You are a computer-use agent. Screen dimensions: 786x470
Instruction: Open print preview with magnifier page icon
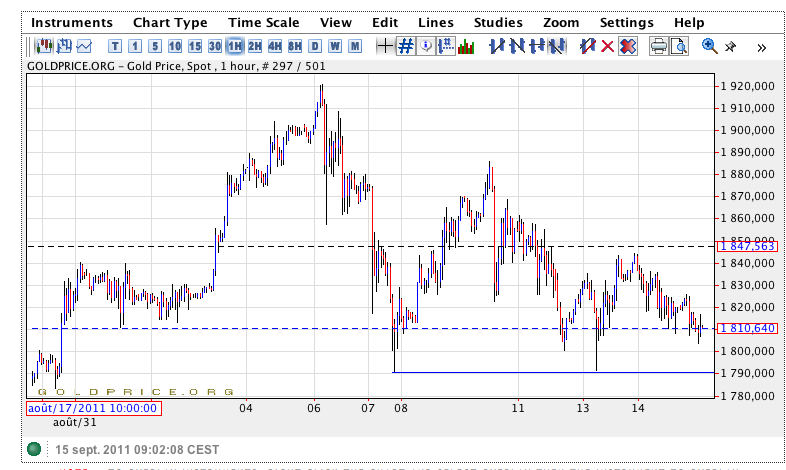point(679,46)
